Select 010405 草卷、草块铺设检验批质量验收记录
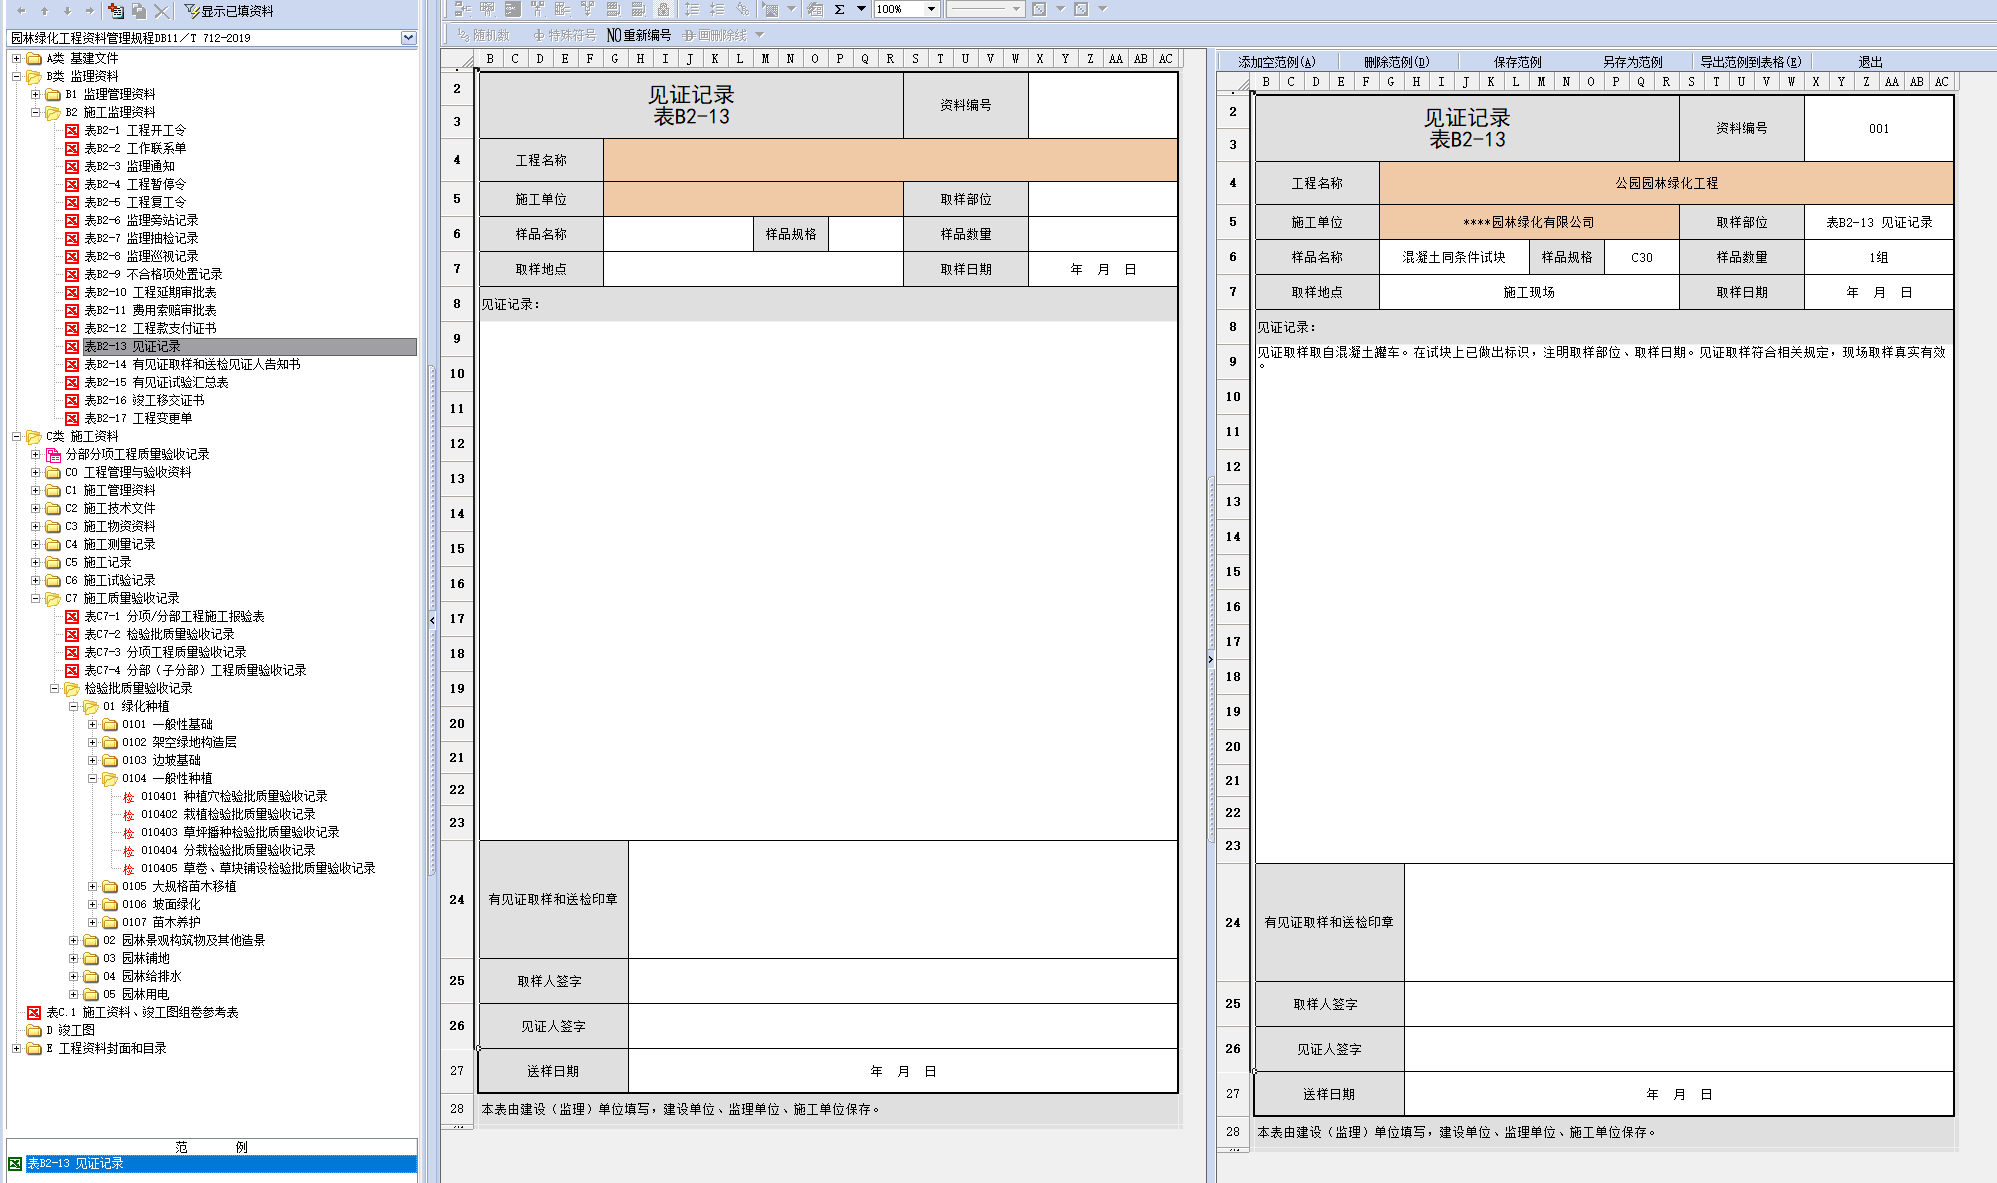This screenshot has width=1997, height=1183. (258, 868)
